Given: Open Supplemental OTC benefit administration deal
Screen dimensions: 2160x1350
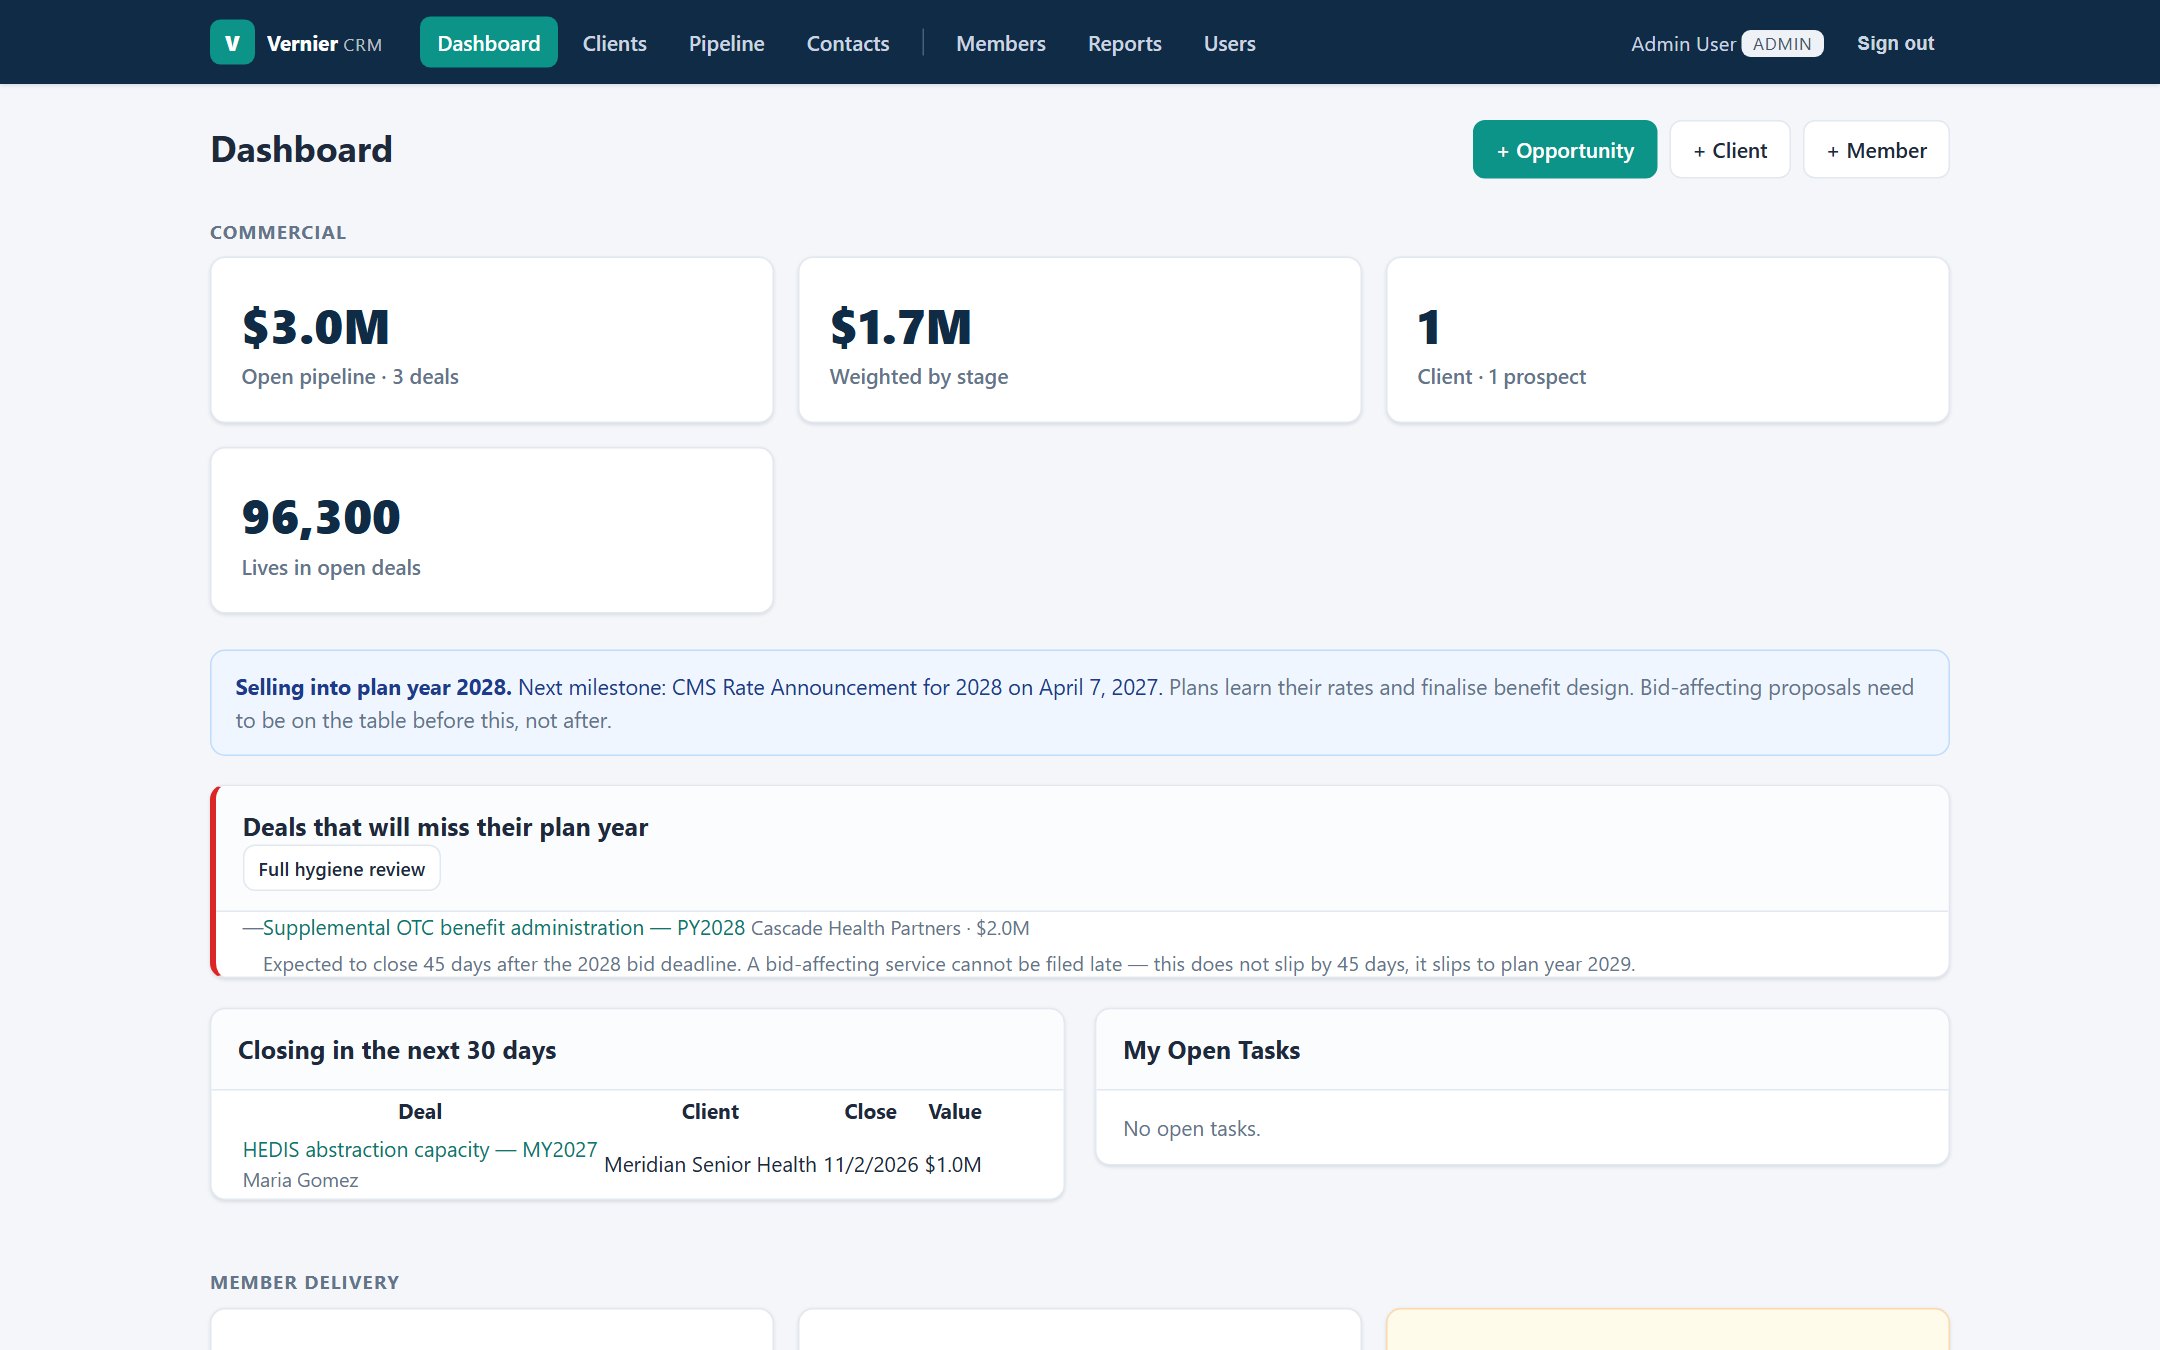Looking at the screenshot, I should click(x=503, y=928).
